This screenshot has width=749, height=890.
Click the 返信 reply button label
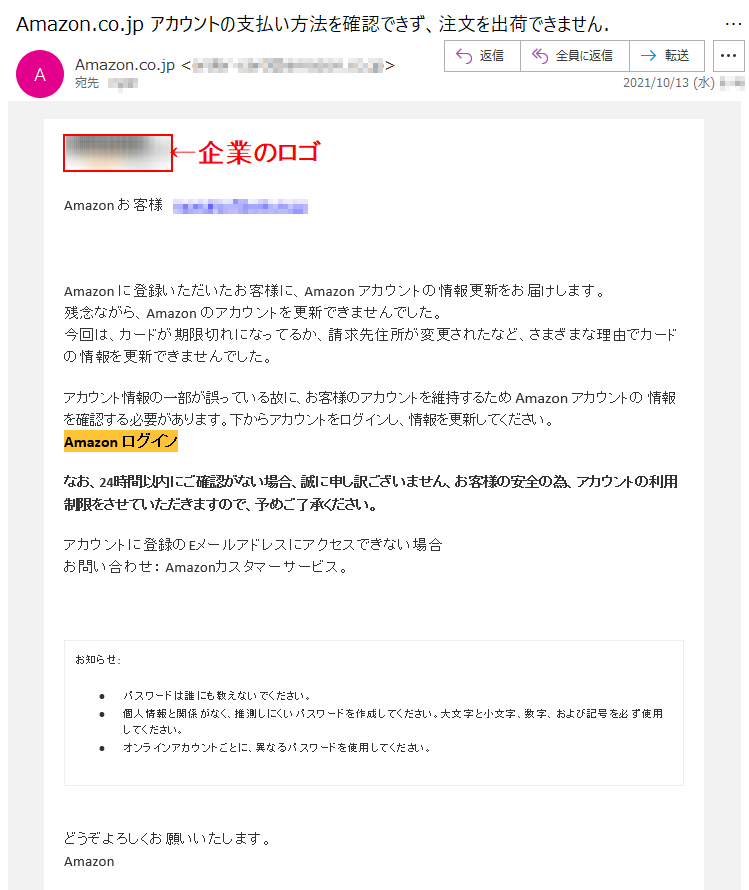(x=491, y=56)
